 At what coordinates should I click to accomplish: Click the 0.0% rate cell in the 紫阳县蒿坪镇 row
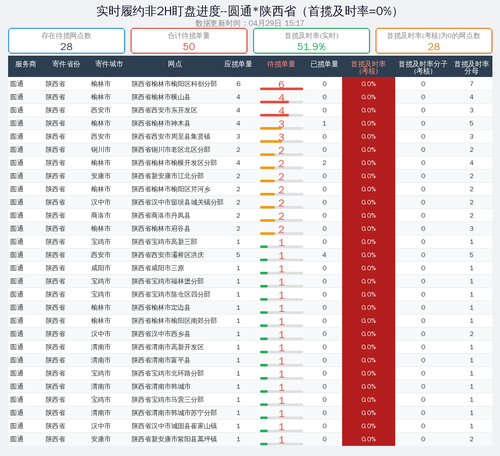tap(368, 440)
